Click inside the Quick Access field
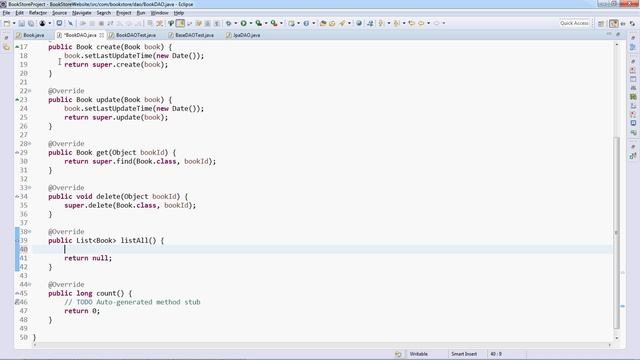 click(574, 23)
